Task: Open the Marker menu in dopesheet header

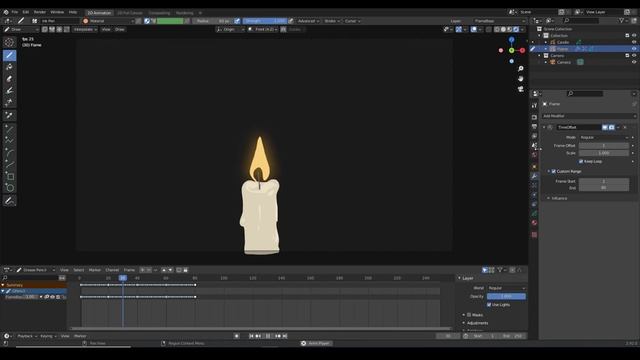Action: [x=94, y=270]
